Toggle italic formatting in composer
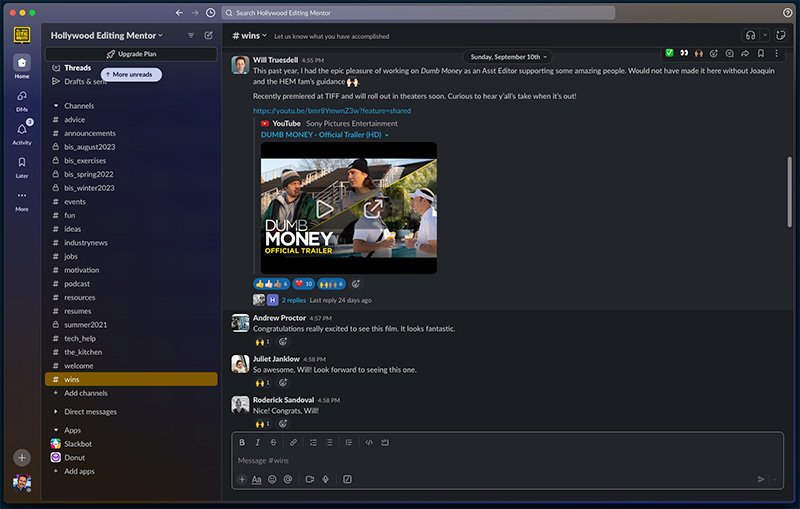 (258, 443)
